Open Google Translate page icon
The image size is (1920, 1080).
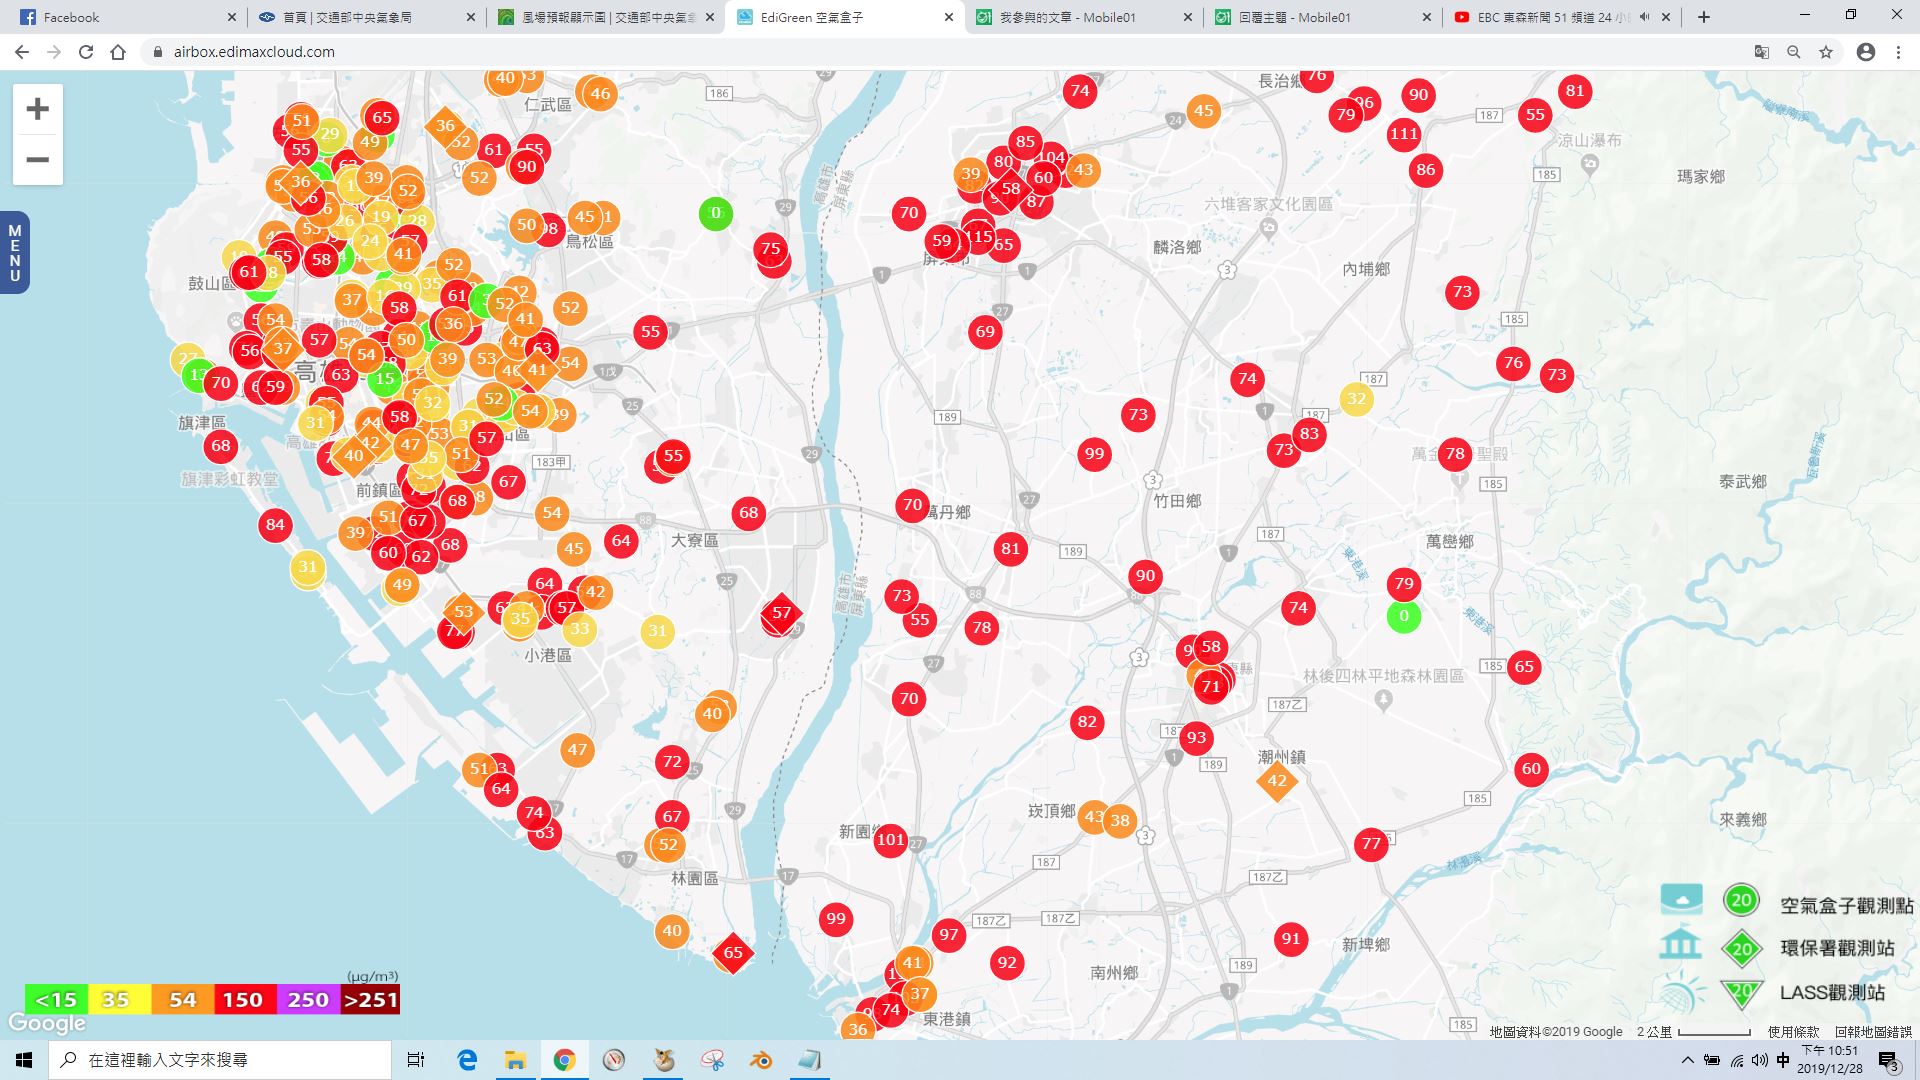point(1762,52)
